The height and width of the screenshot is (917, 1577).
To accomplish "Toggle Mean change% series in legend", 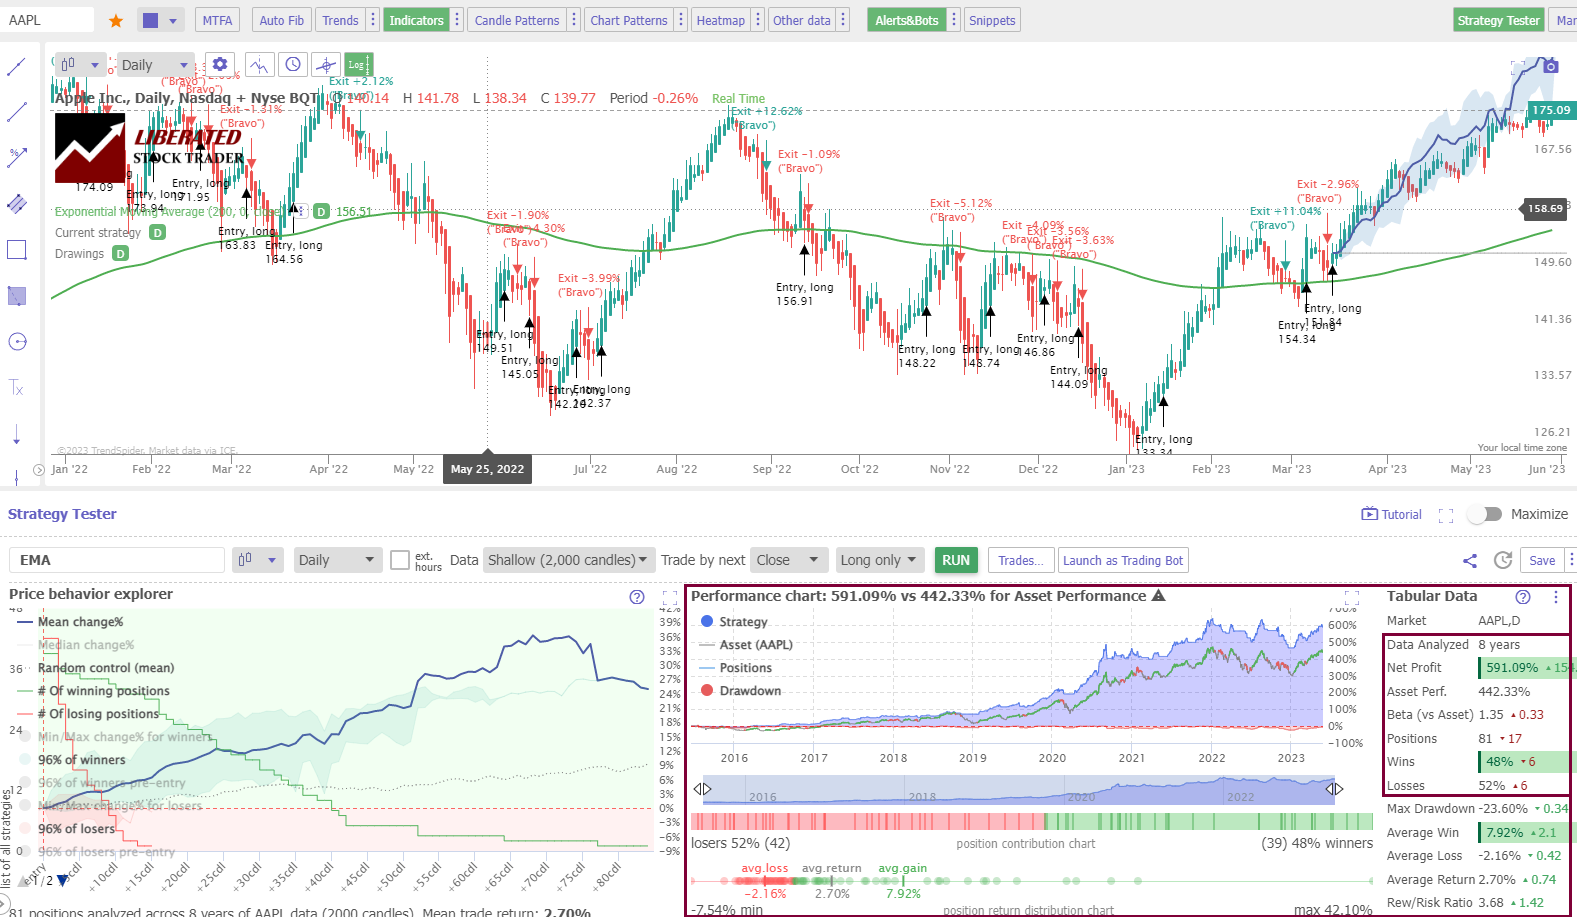I will point(70,621).
